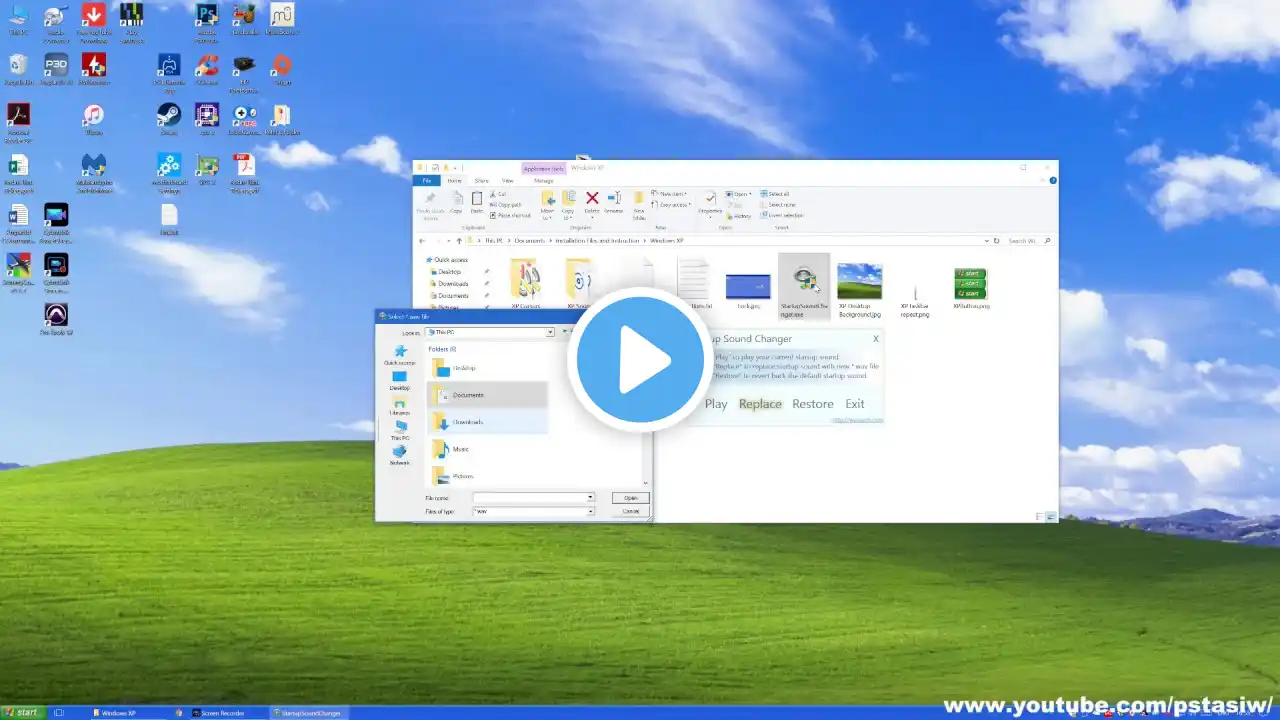Open the red download-arrow desktop shortcut

[93, 20]
